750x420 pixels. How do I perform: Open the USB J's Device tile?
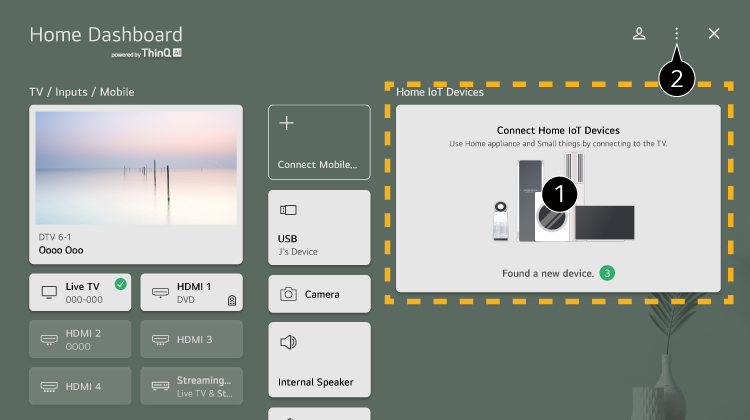click(319, 227)
